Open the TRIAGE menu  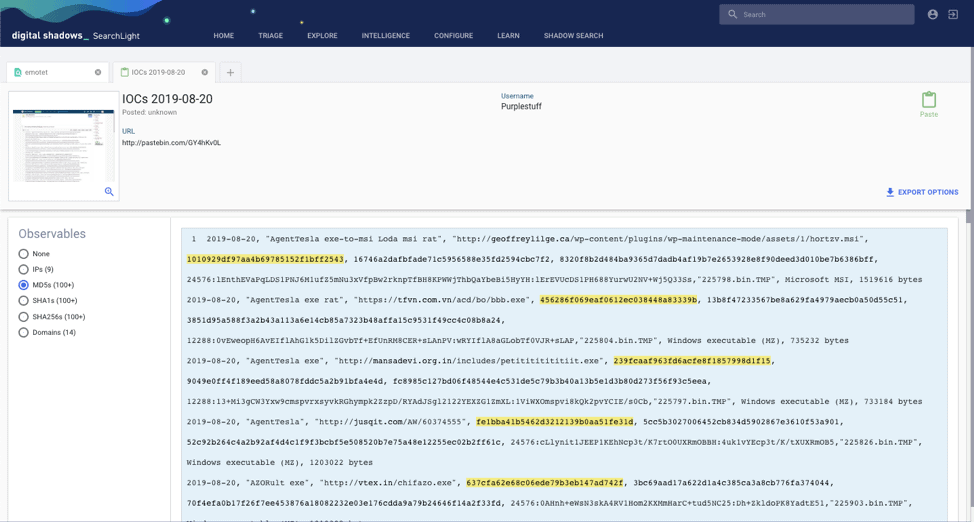(x=270, y=36)
